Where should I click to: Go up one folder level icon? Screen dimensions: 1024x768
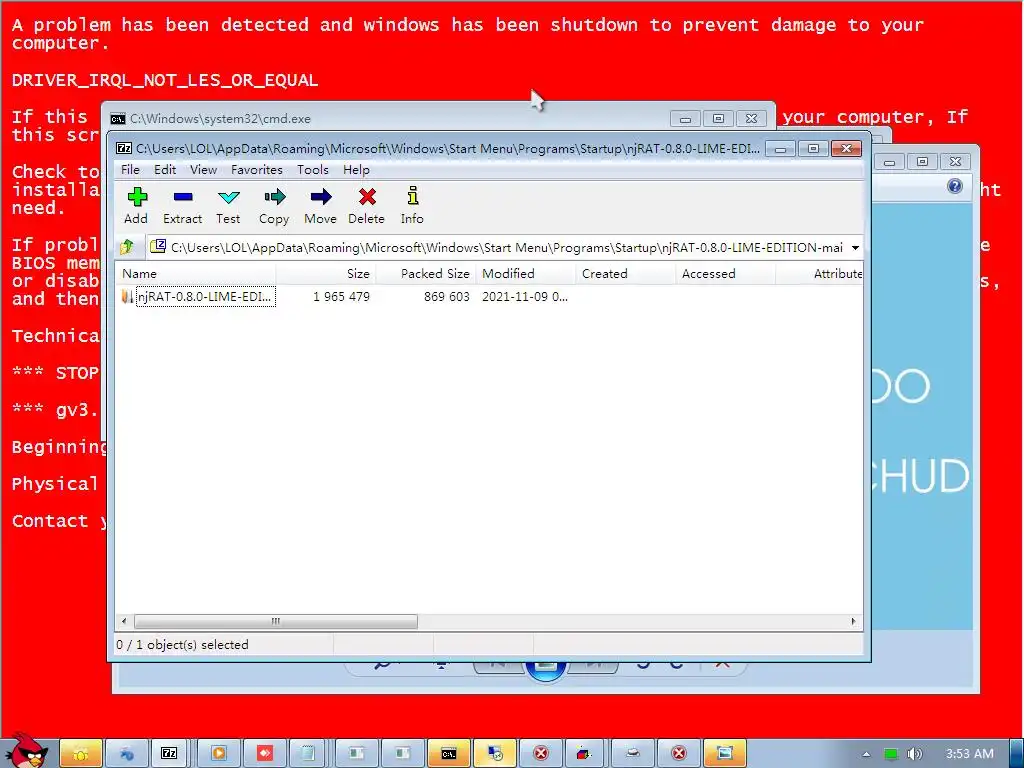(127, 247)
